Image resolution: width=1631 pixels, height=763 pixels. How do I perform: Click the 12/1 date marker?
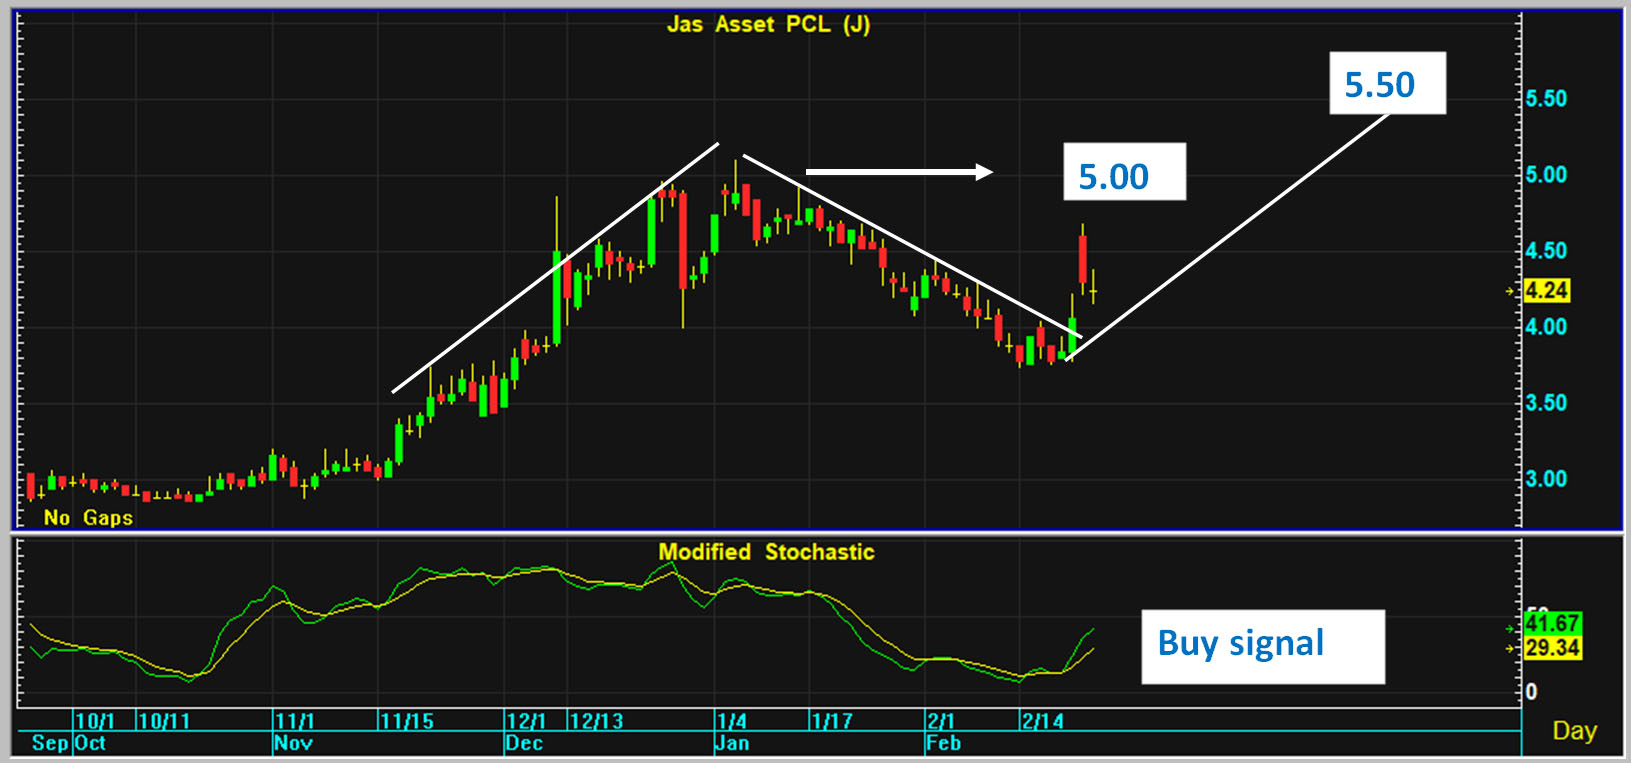click(x=526, y=721)
